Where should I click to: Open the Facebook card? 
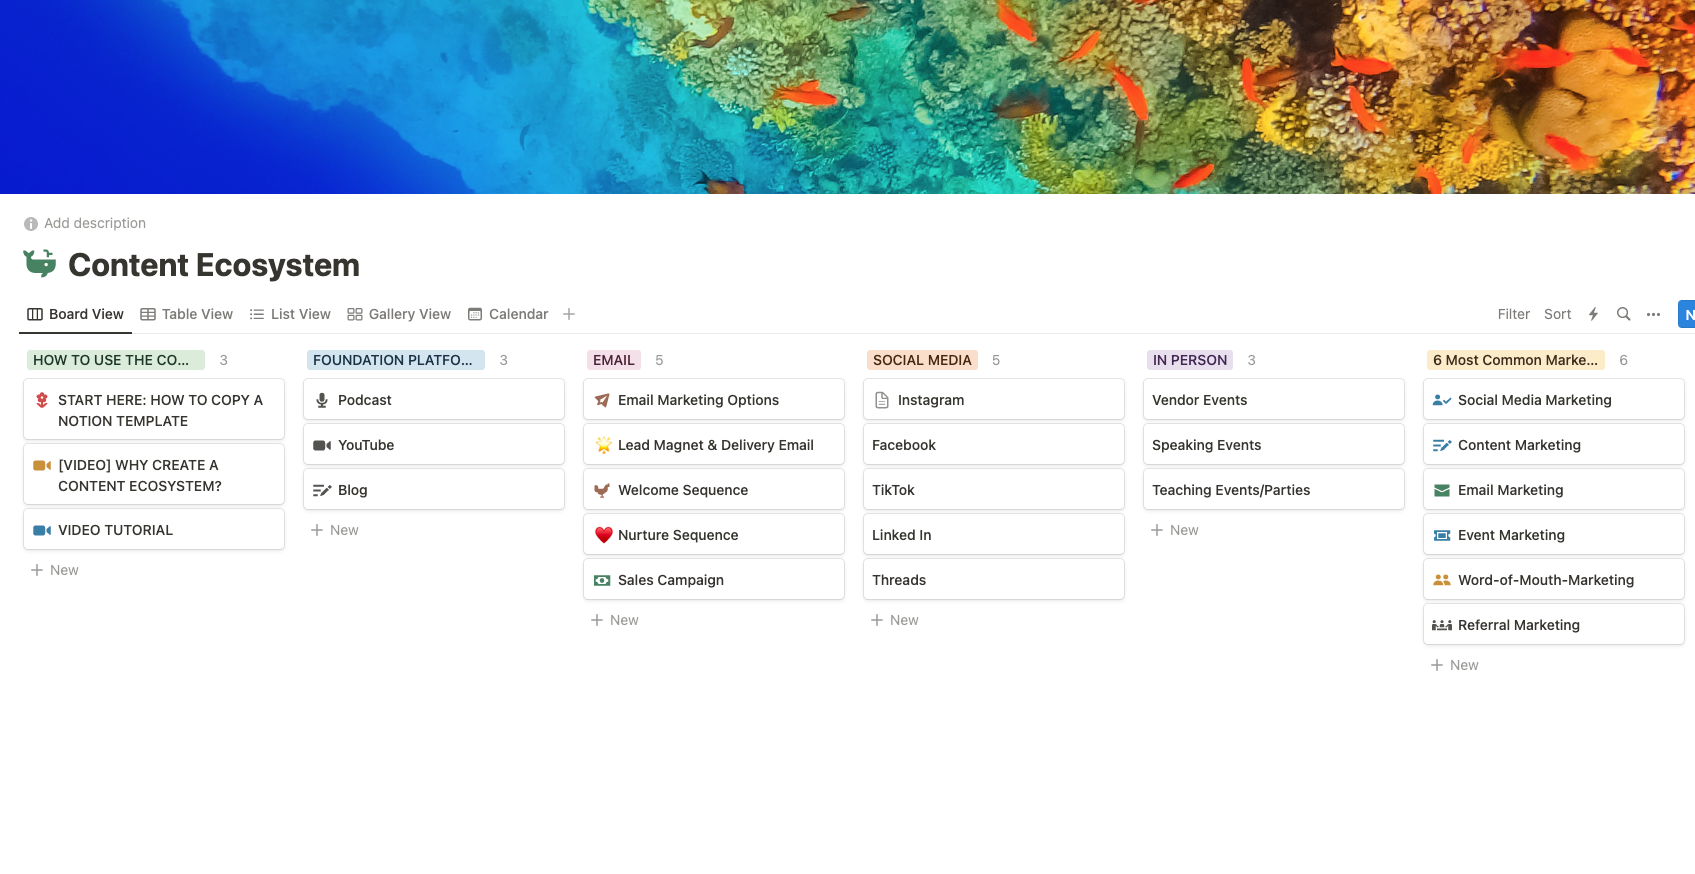click(994, 445)
